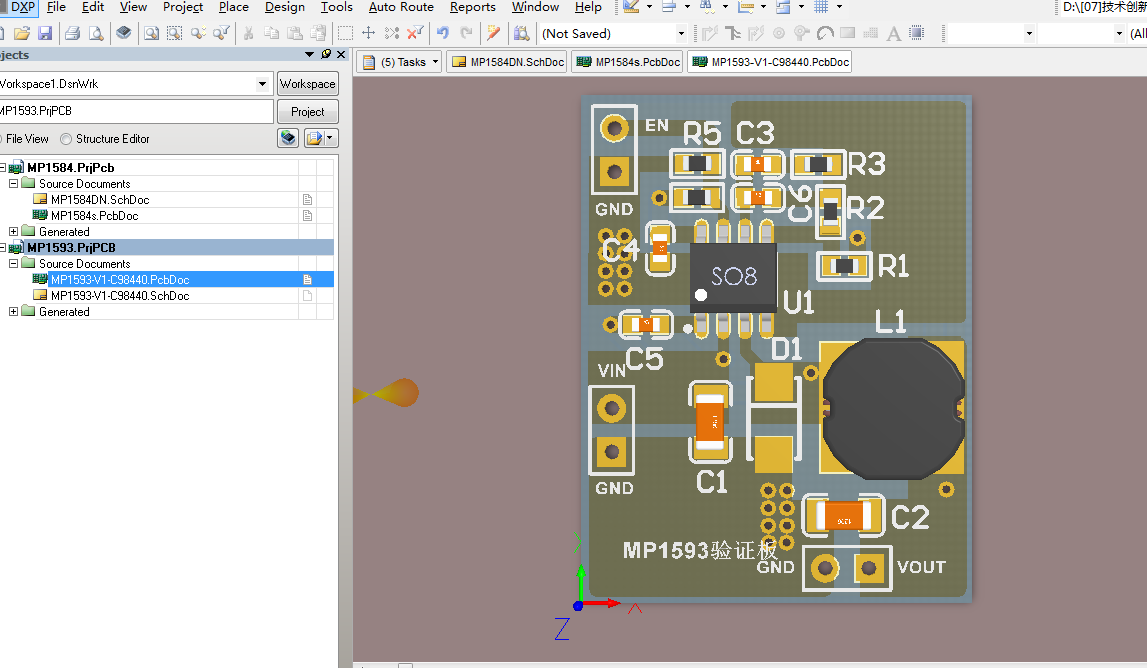Open the Design menu
This screenshot has height=668, width=1147.
(285, 7)
